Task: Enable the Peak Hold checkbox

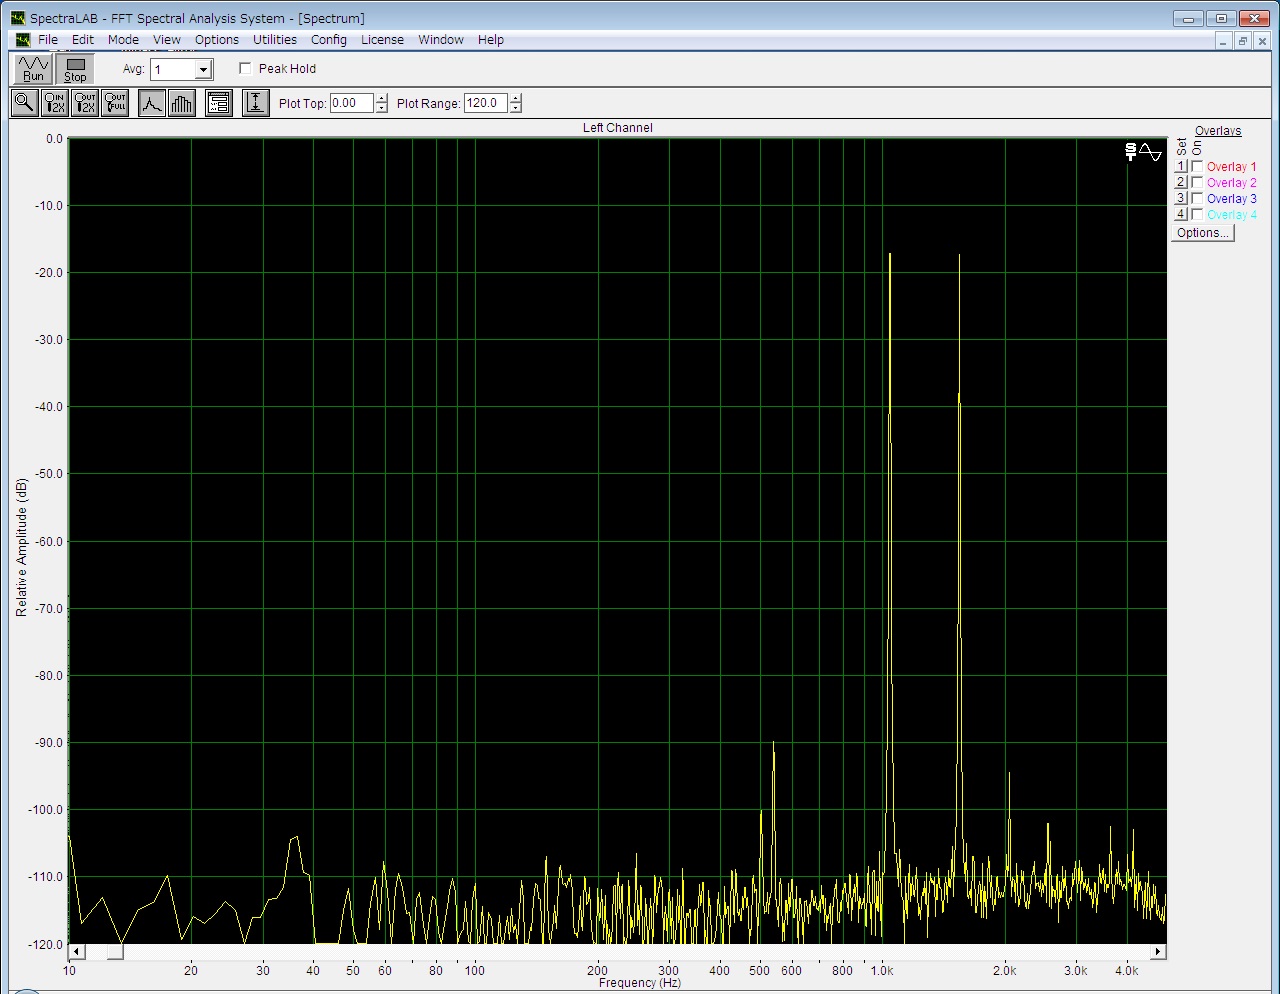Action: pyautogui.click(x=245, y=69)
